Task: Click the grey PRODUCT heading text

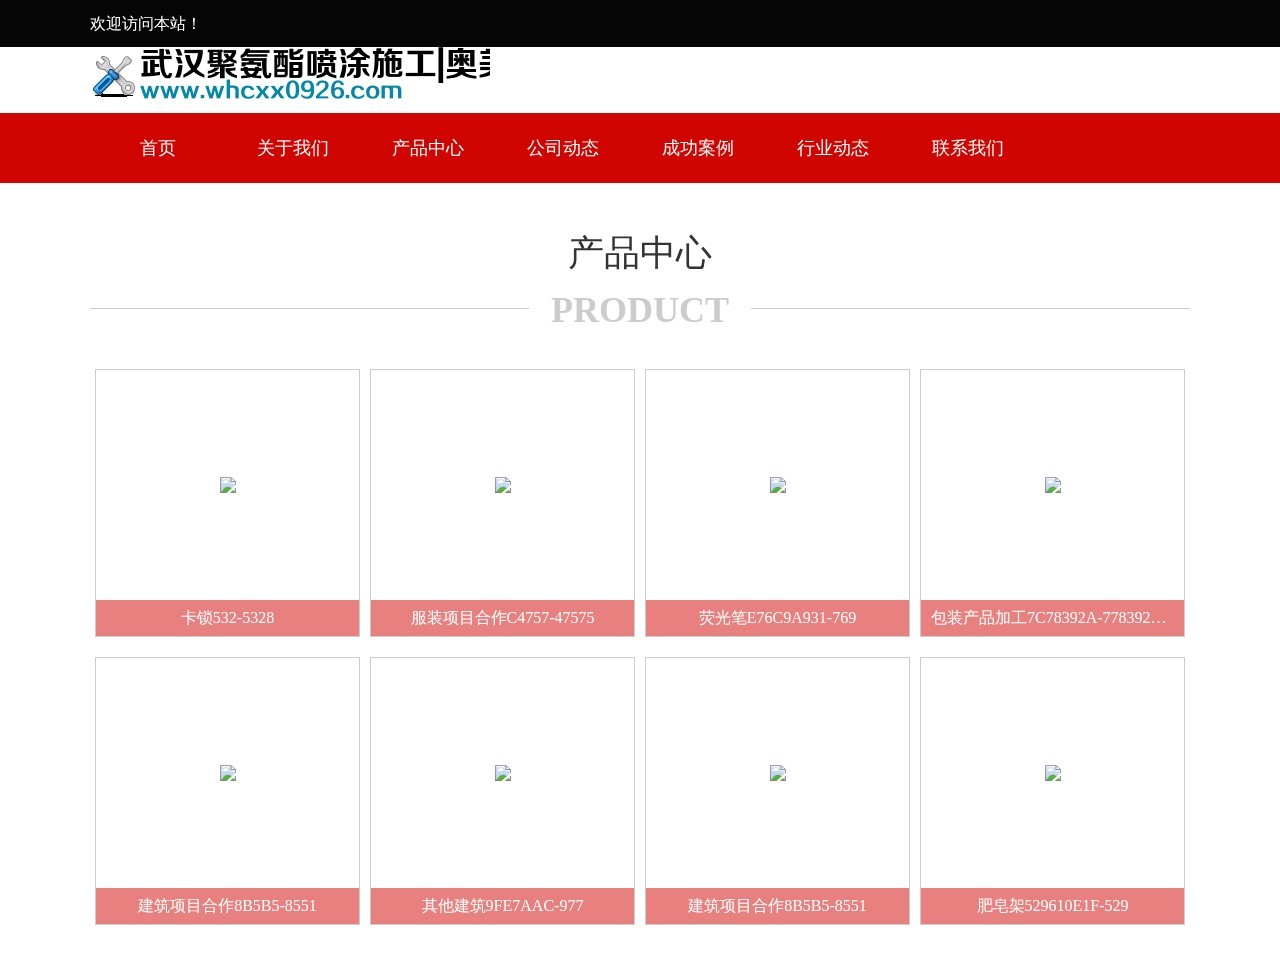Action: [x=640, y=310]
